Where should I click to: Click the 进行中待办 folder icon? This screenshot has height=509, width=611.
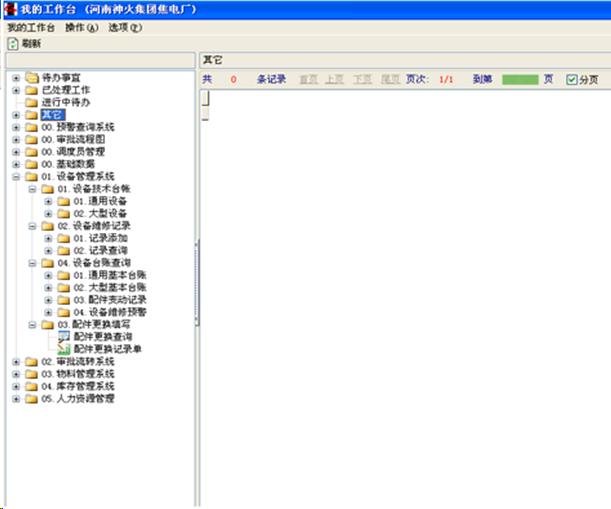(31, 102)
